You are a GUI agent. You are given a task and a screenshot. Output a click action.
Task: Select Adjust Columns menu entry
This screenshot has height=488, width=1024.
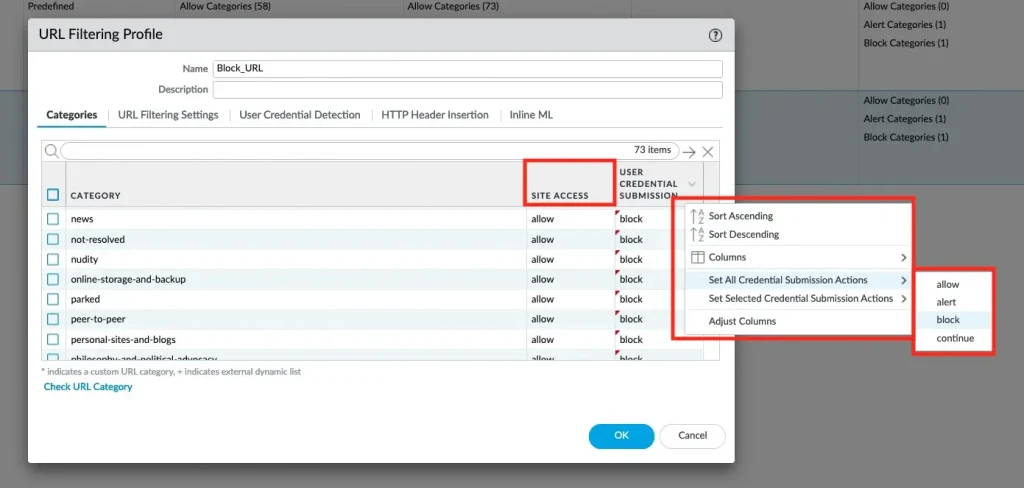click(742, 321)
